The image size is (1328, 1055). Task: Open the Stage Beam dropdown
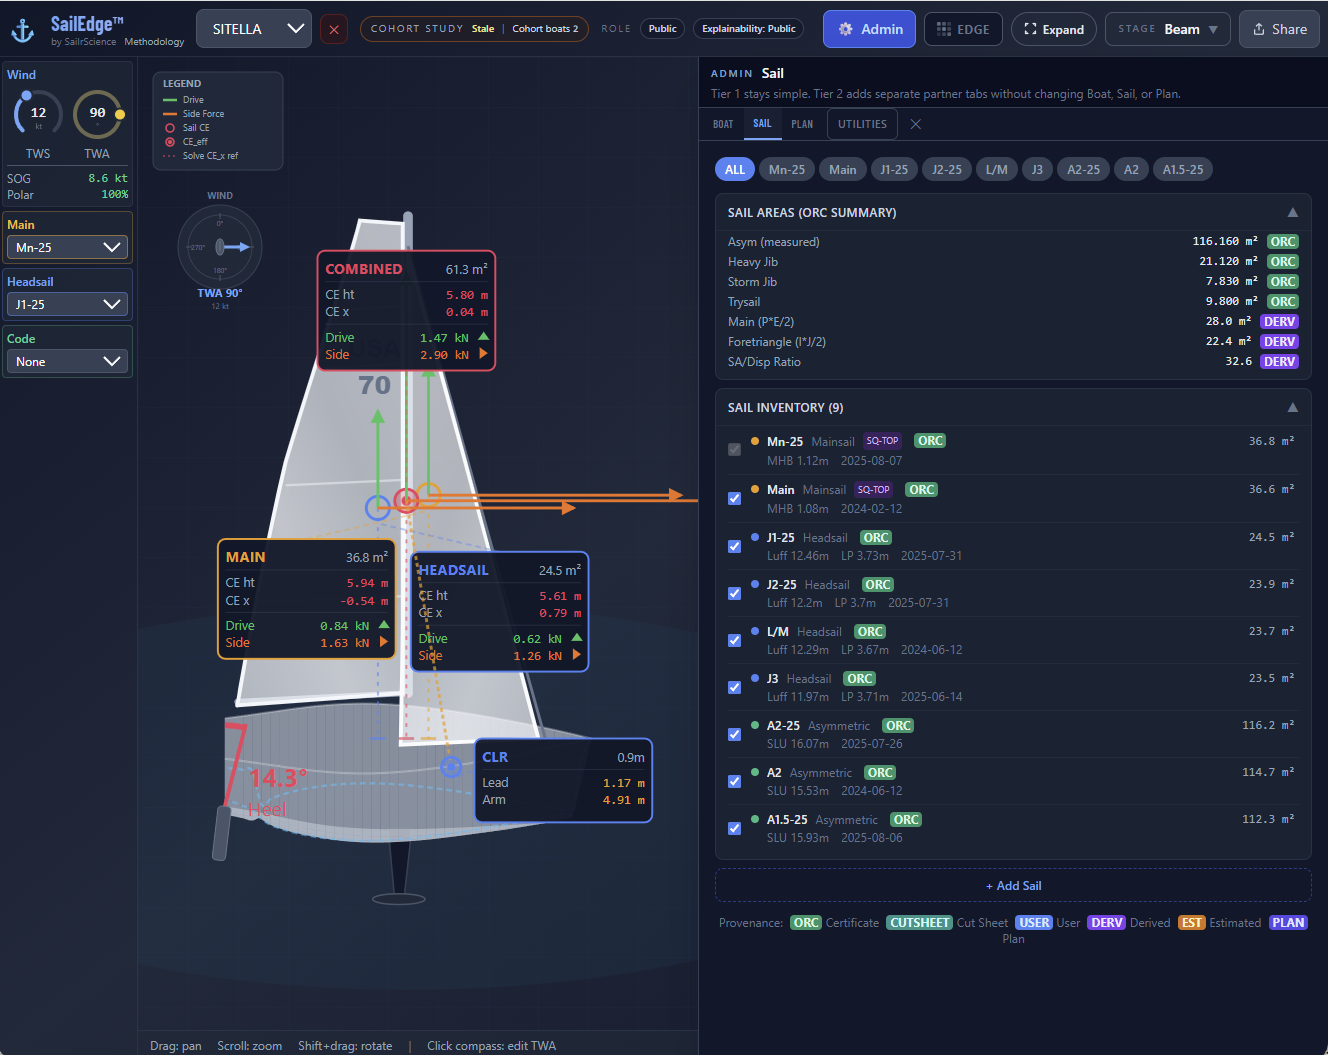(x=1167, y=29)
